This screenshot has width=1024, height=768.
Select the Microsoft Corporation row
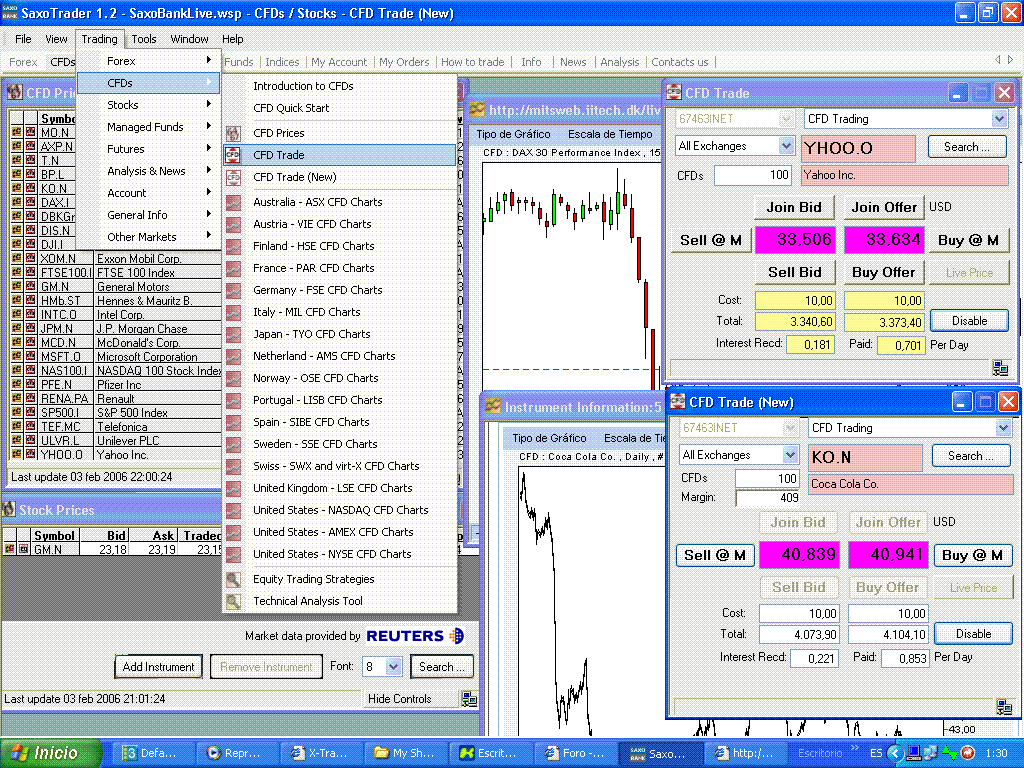(x=116, y=357)
